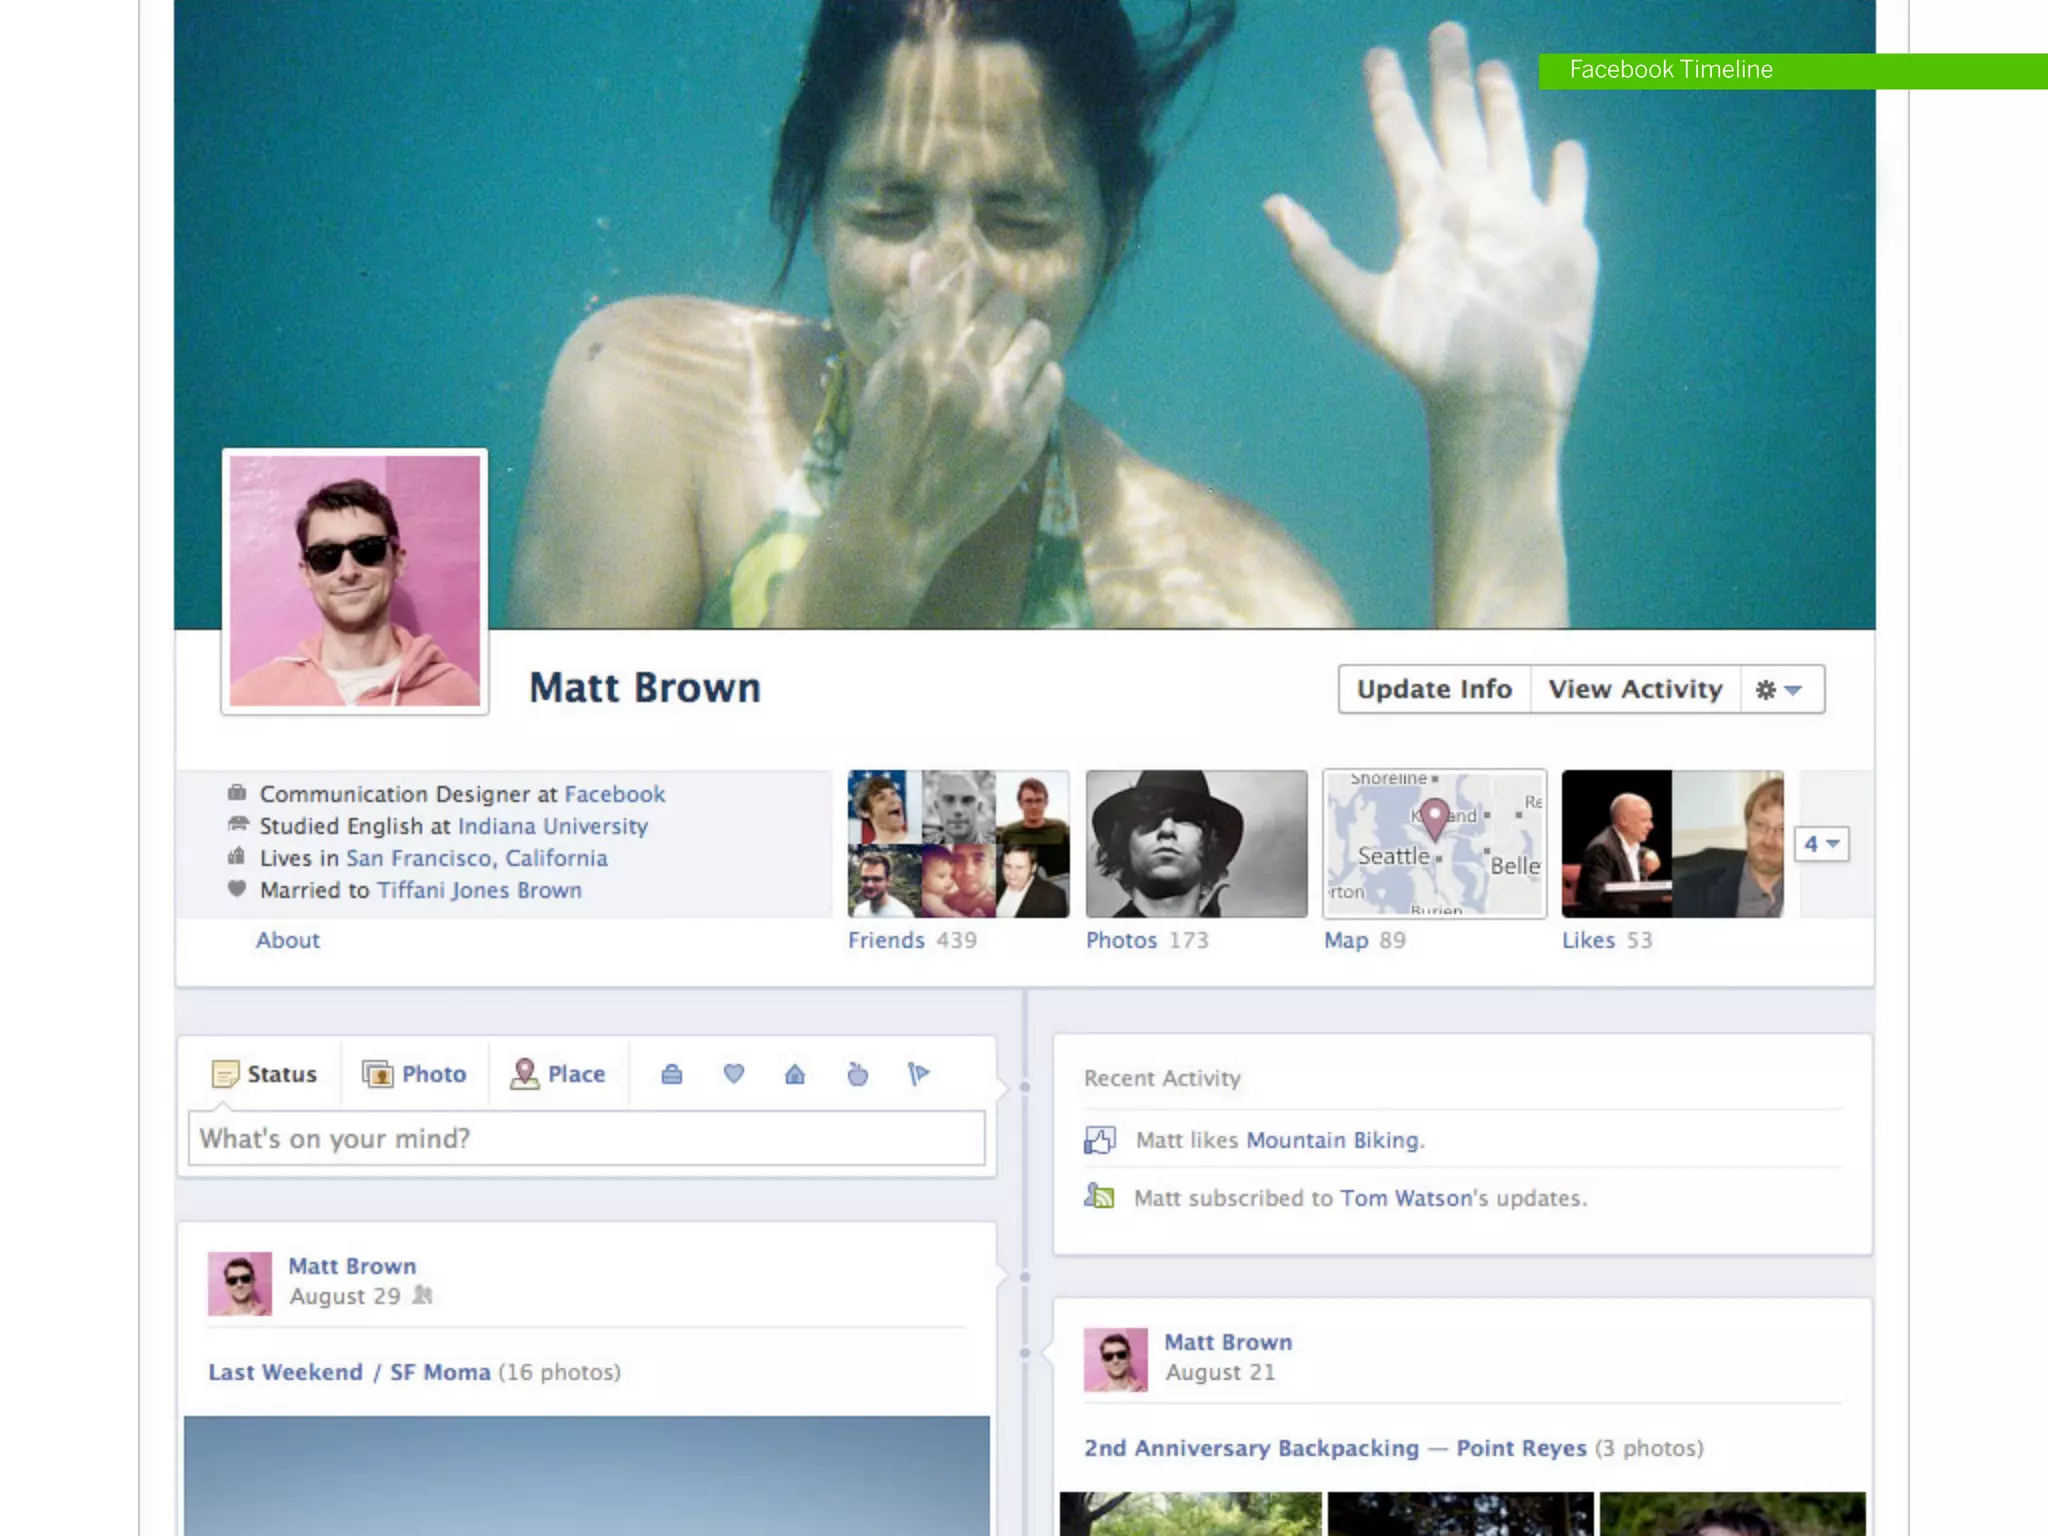Click the View Activity button
The image size is (2048, 1536).
(1635, 689)
